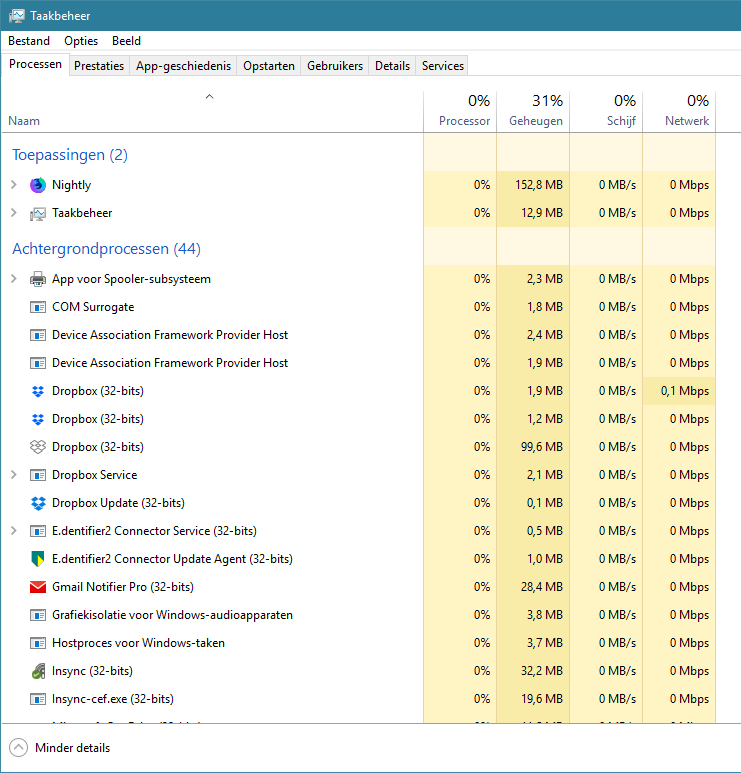Click the Gmail Notifier Pro envelope icon
This screenshot has width=741, height=773.
tap(38, 587)
